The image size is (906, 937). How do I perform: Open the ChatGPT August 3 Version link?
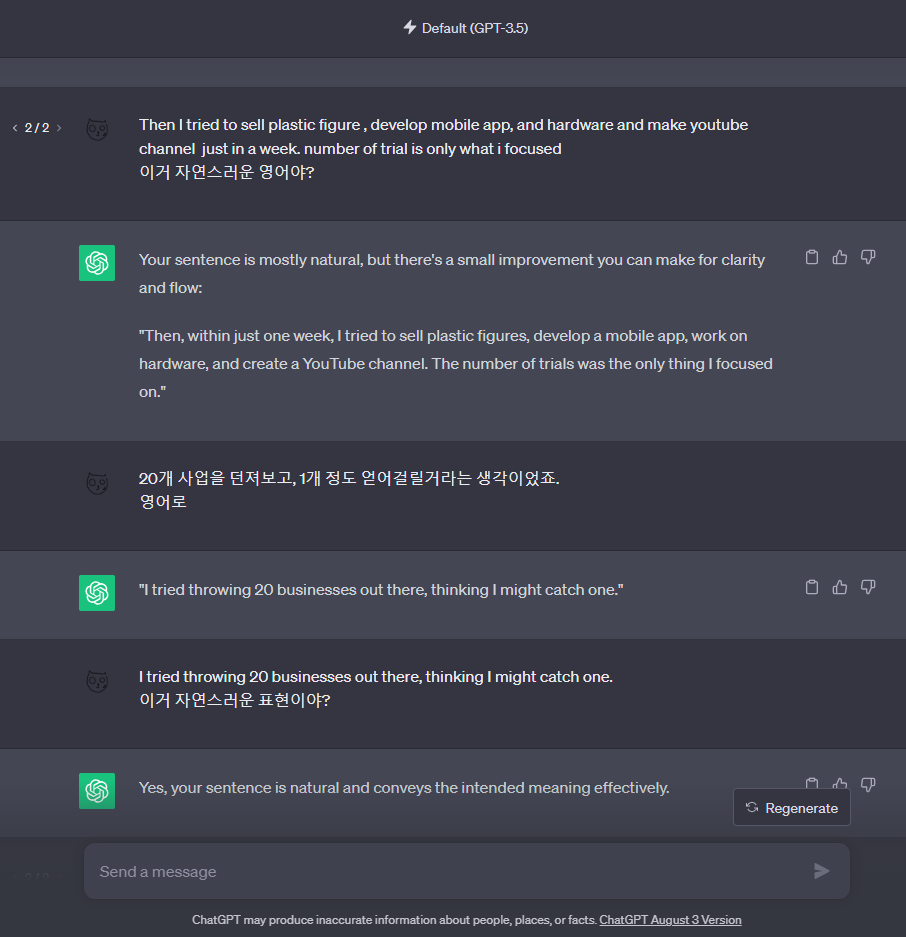(x=670, y=919)
